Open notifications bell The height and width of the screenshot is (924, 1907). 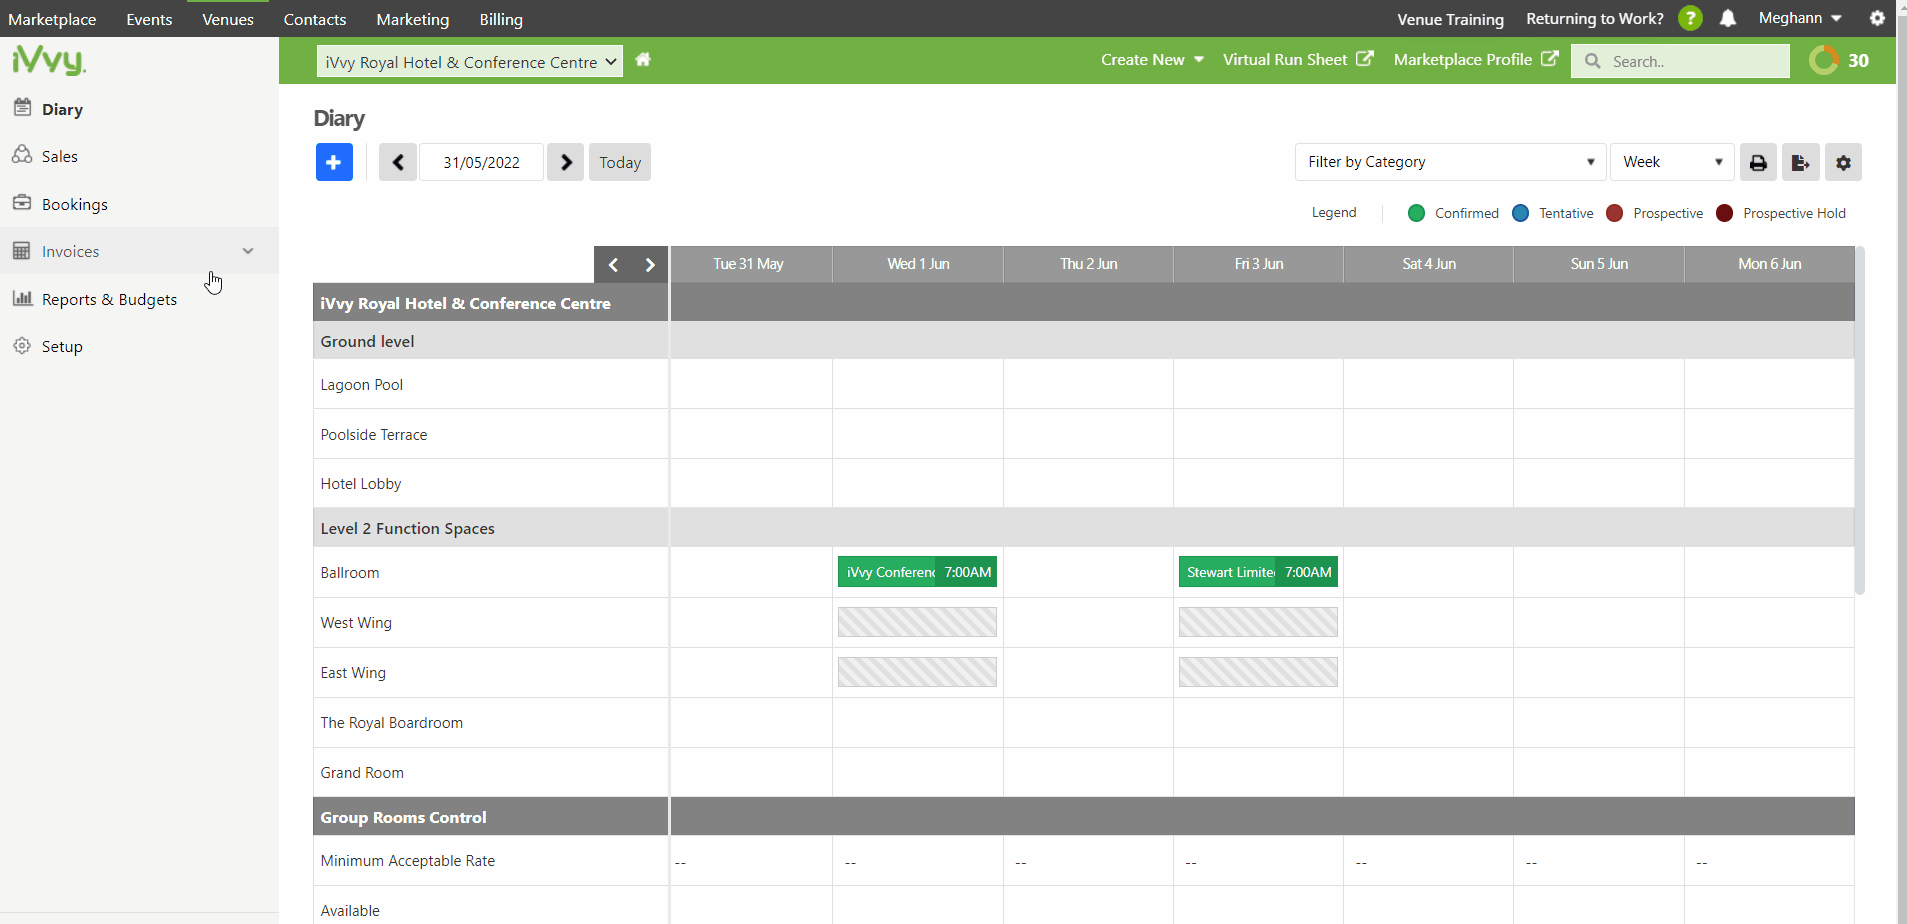tap(1728, 18)
